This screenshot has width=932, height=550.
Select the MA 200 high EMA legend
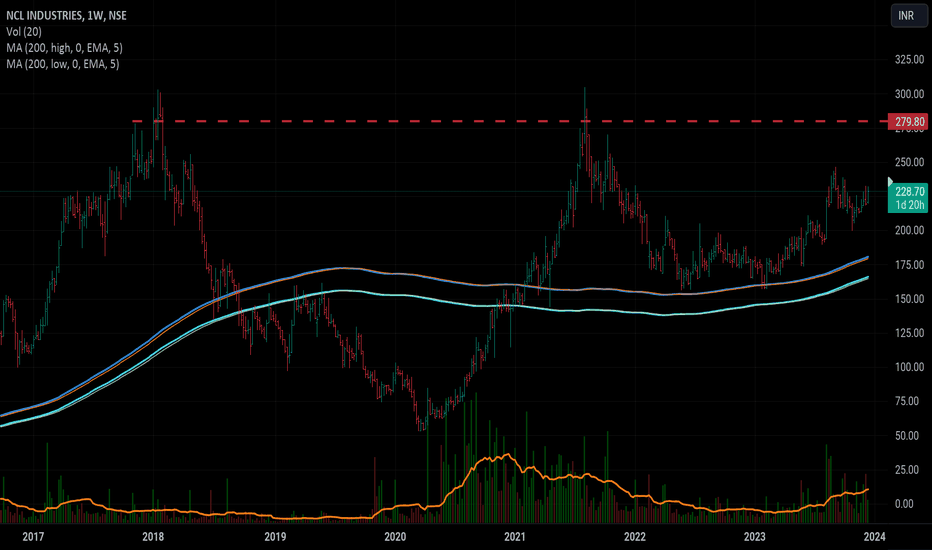(64, 48)
